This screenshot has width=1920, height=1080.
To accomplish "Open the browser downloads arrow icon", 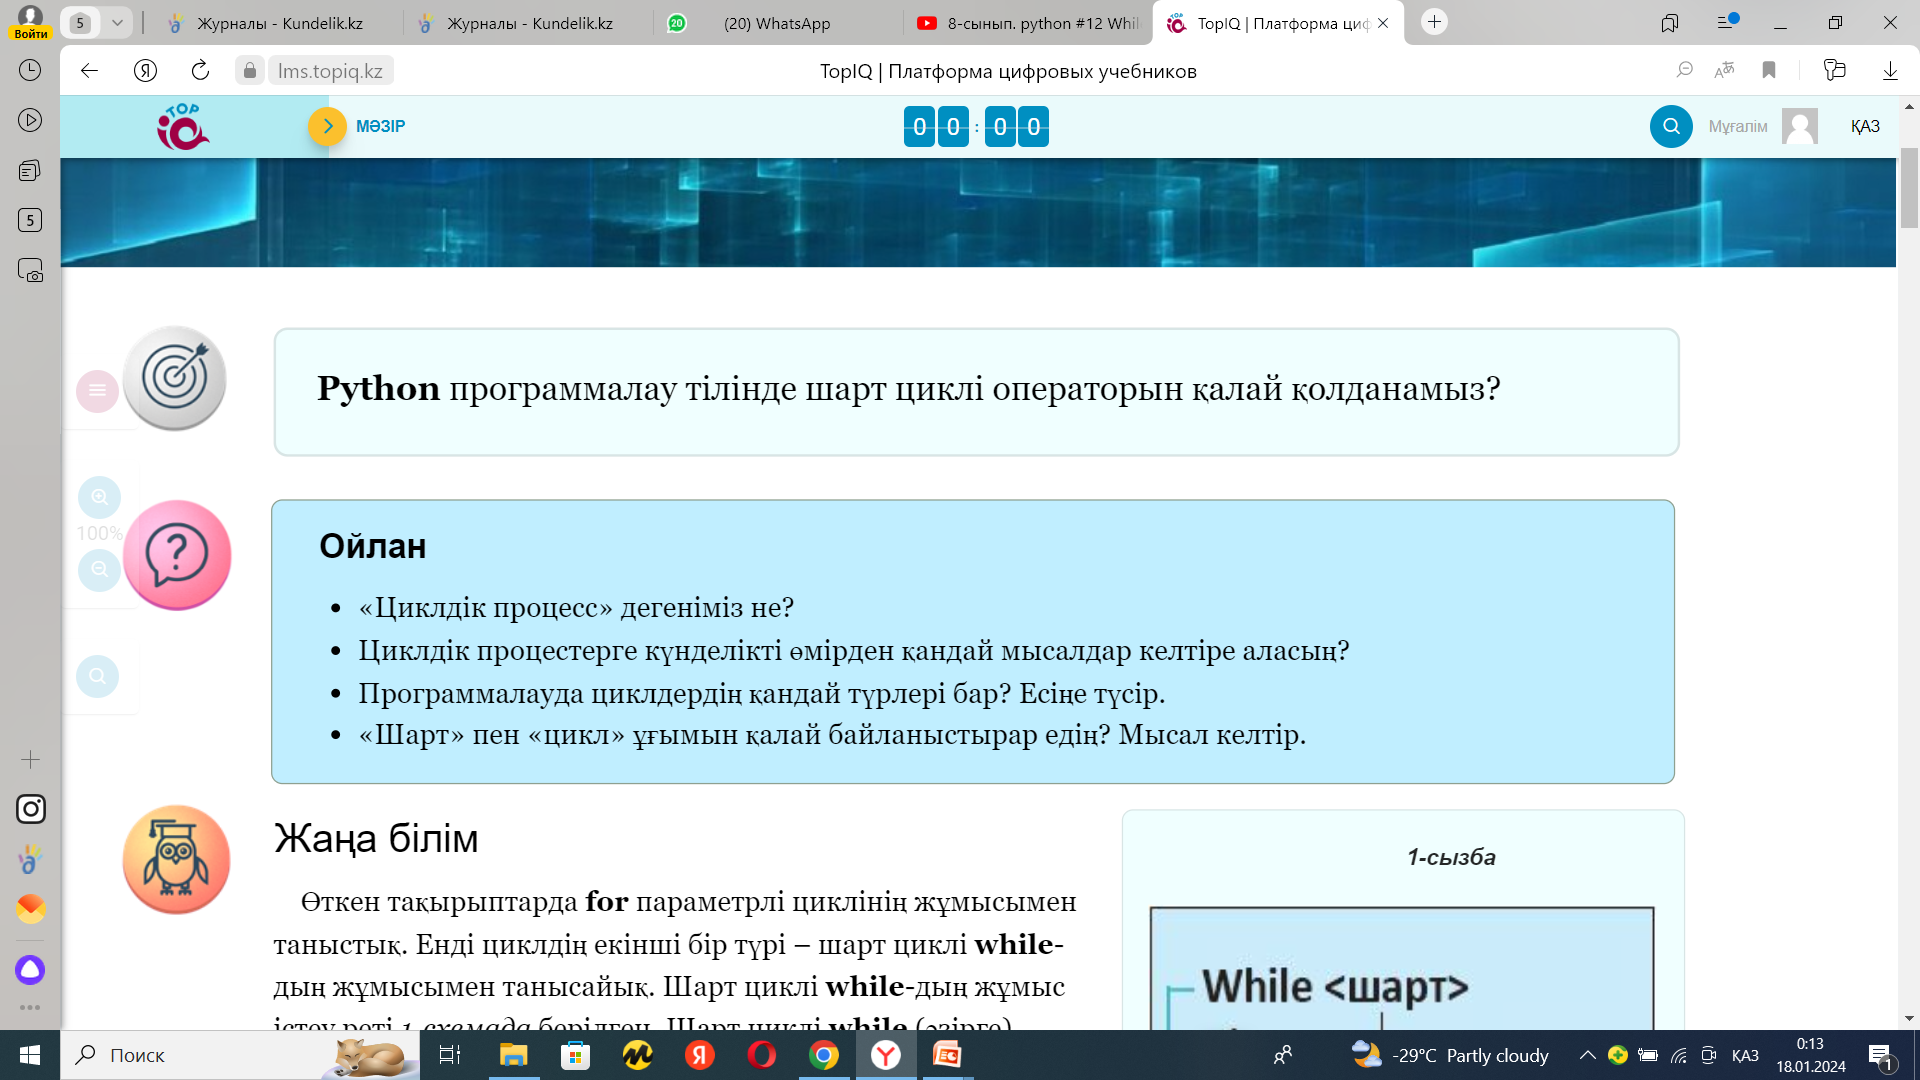I will [1890, 71].
